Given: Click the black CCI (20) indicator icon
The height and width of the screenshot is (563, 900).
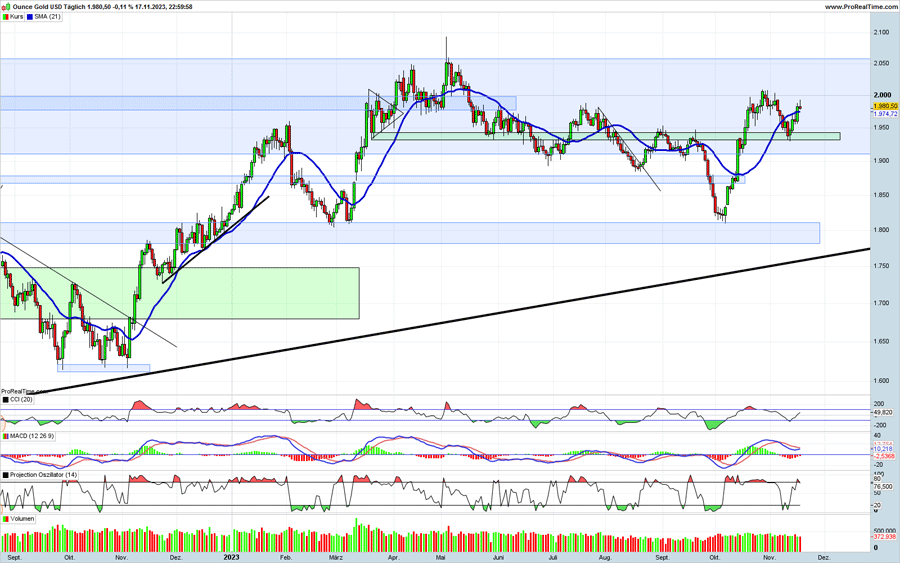Looking at the screenshot, I should (5, 400).
